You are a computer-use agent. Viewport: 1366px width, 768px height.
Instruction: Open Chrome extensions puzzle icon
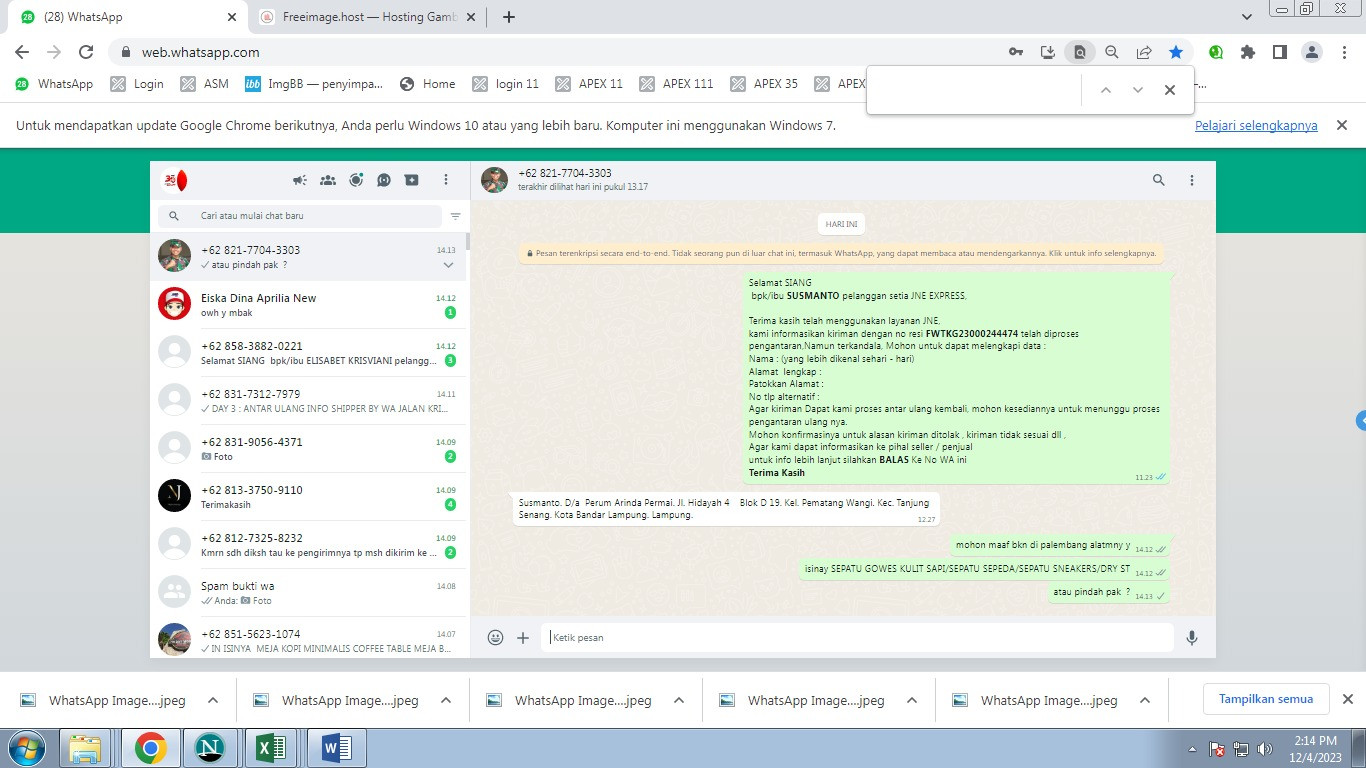pyautogui.click(x=1248, y=52)
